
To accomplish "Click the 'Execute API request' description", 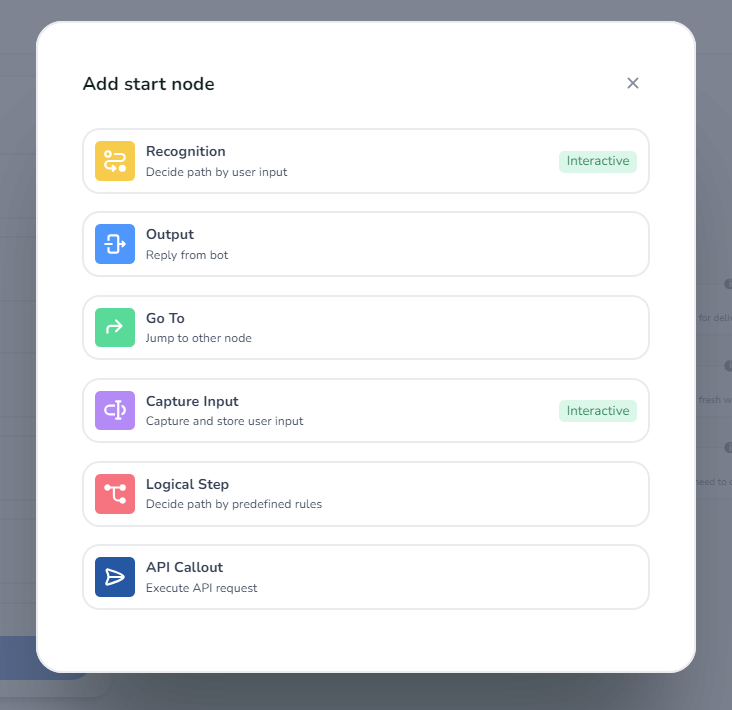I will pyautogui.click(x=202, y=588).
